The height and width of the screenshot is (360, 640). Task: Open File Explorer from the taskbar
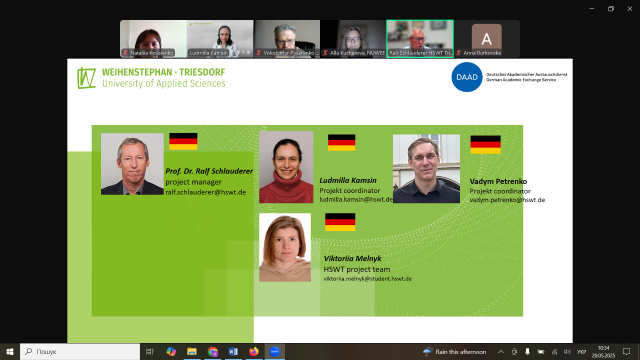click(192, 351)
